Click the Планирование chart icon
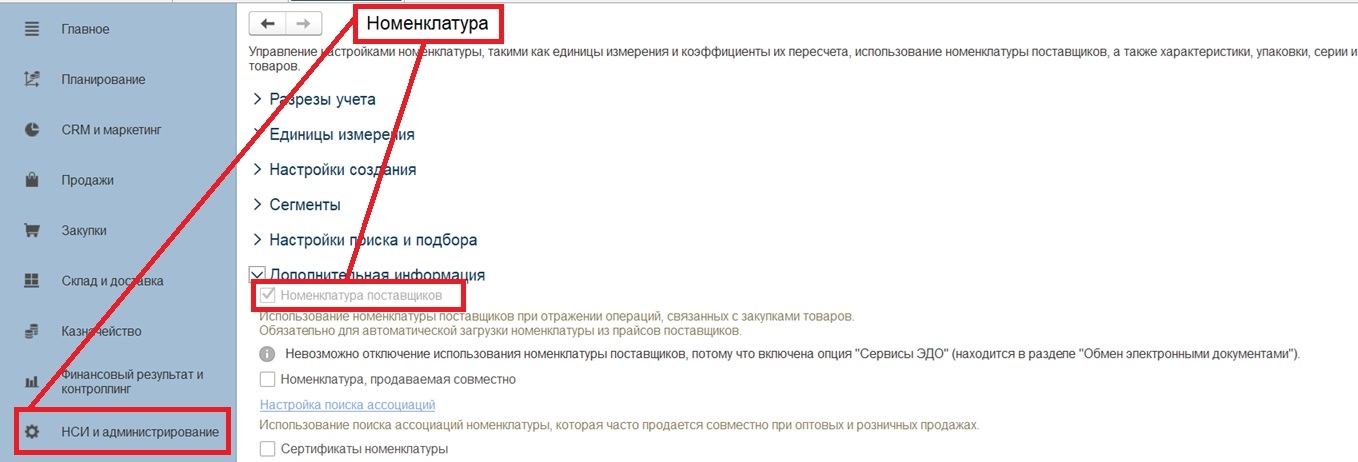Screen dimensions: 1358x462 click(32, 79)
